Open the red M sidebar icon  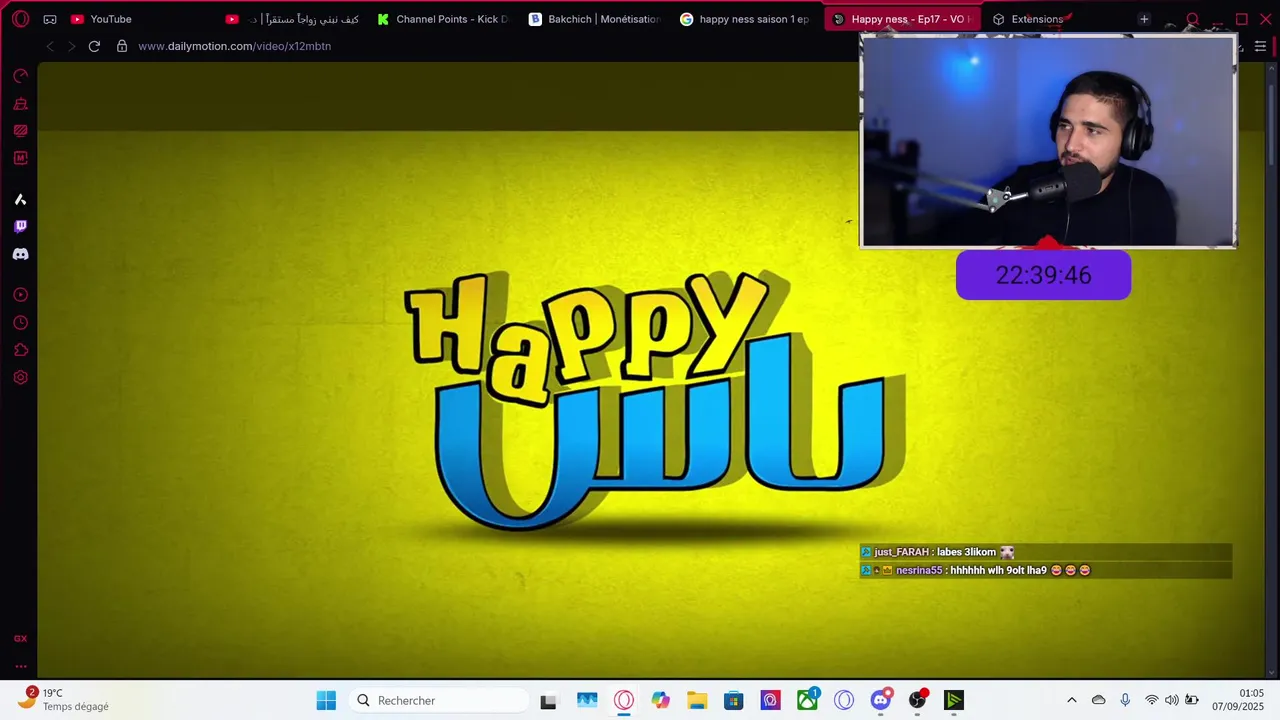pyautogui.click(x=20, y=158)
